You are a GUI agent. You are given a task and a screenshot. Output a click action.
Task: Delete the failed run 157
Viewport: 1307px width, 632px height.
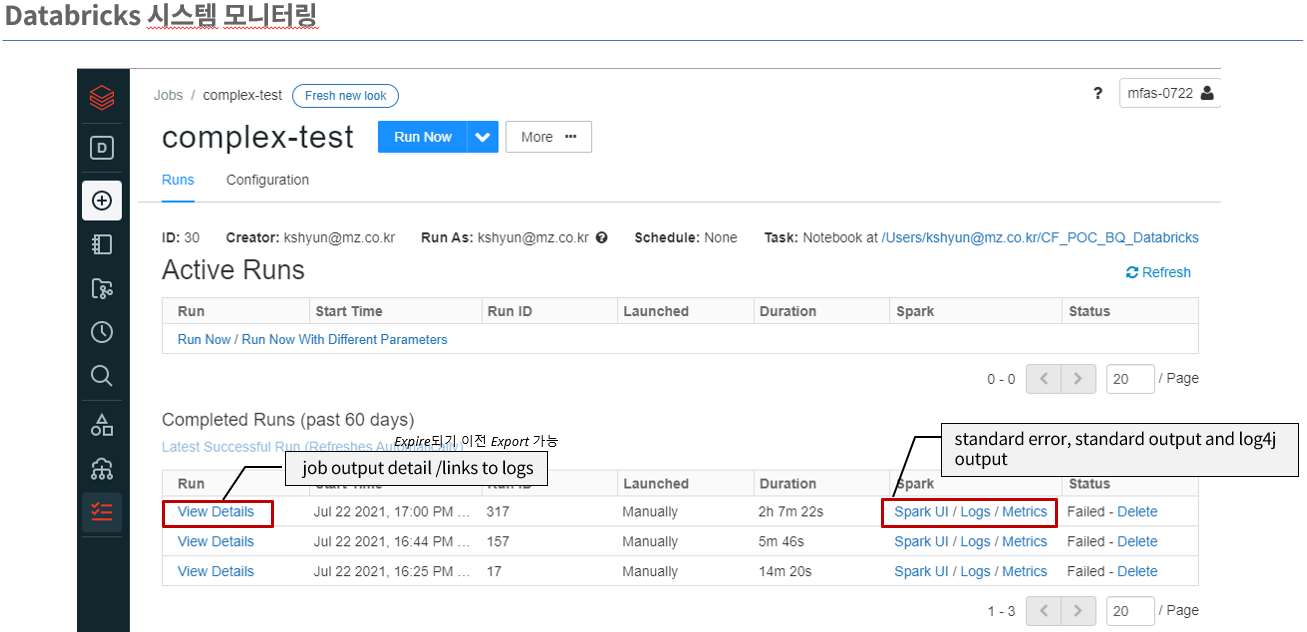1137,542
